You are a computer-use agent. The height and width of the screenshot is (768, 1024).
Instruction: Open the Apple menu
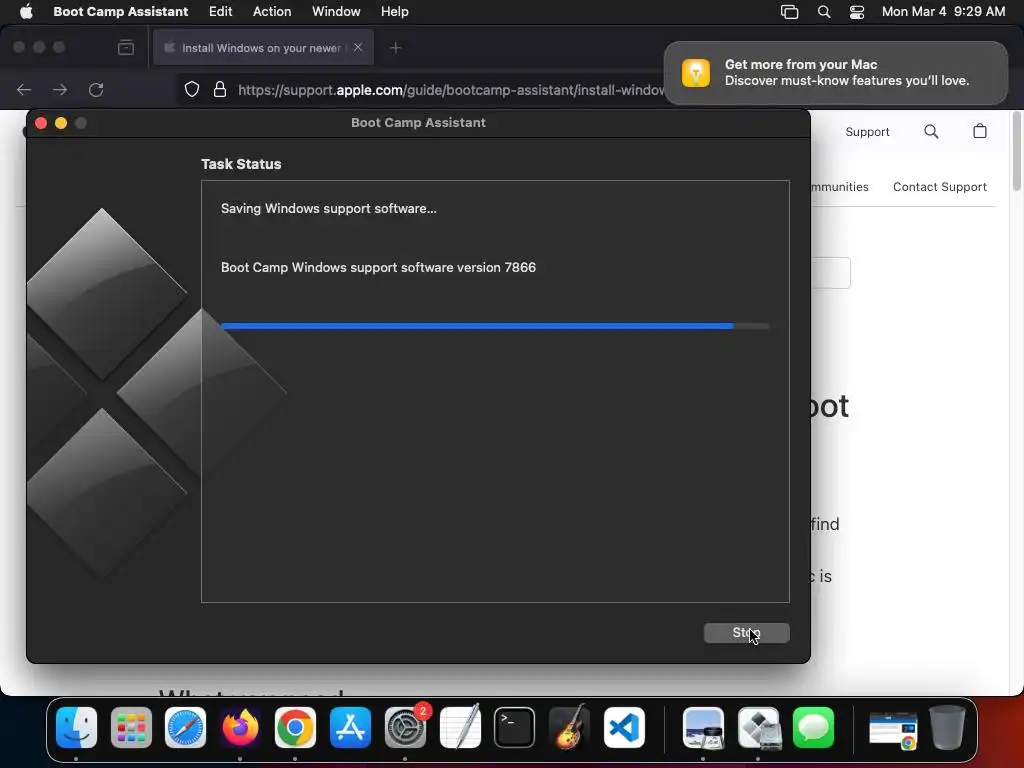pyautogui.click(x=26, y=12)
